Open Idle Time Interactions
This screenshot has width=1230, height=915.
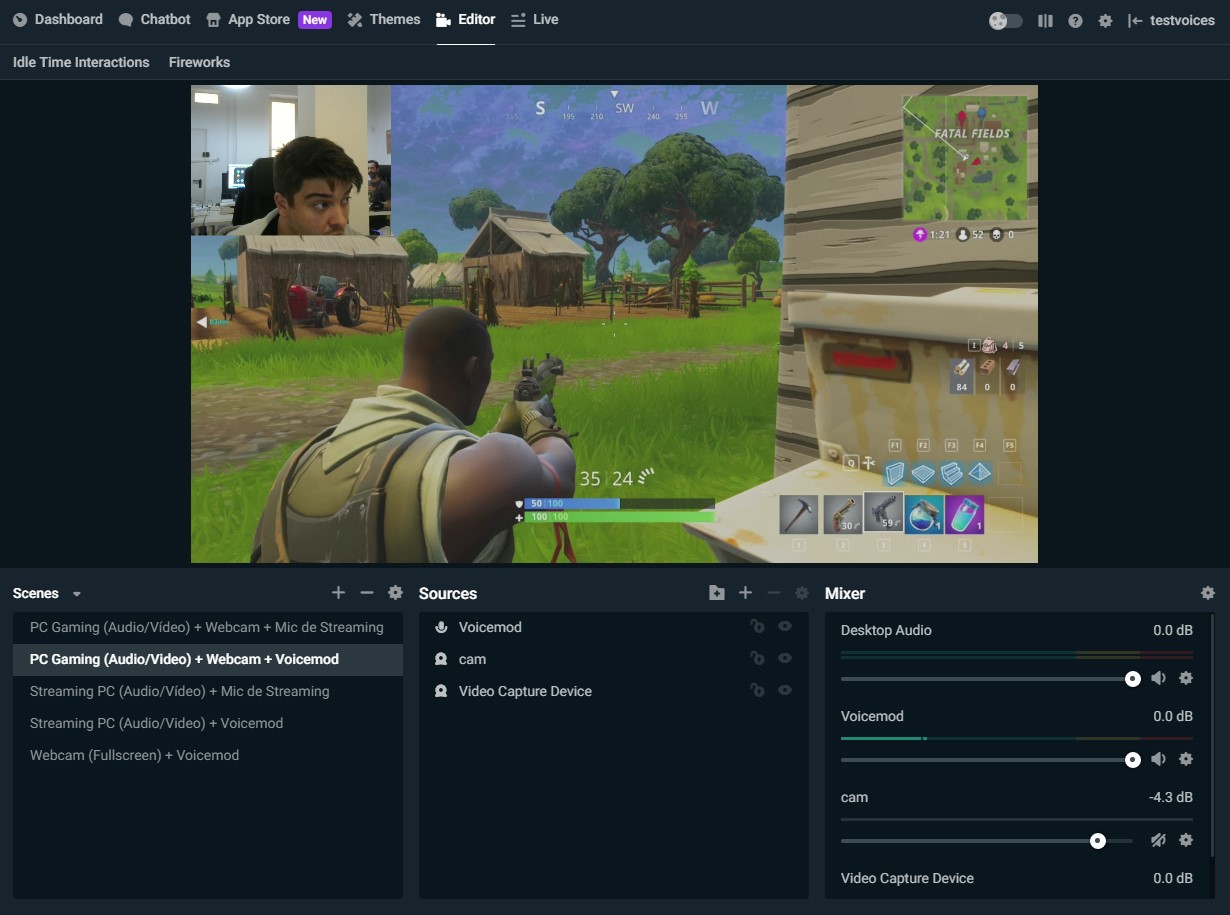81,62
